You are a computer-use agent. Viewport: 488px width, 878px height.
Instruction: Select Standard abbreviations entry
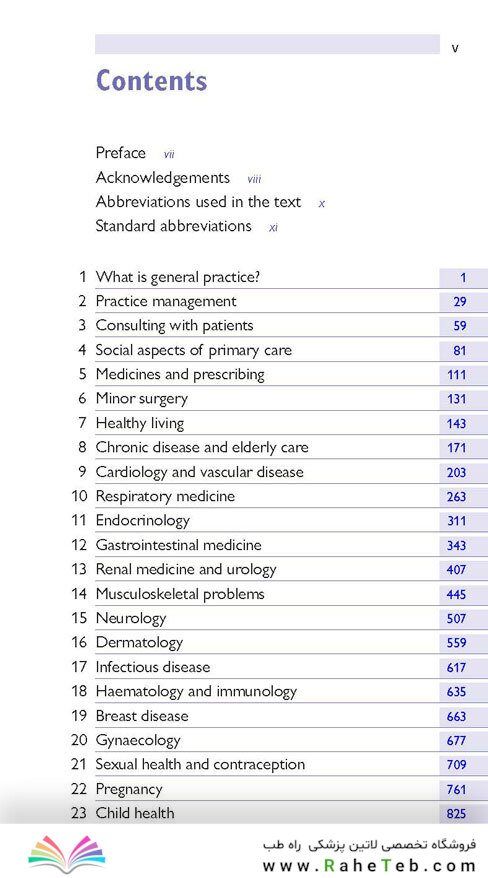point(173,226)
